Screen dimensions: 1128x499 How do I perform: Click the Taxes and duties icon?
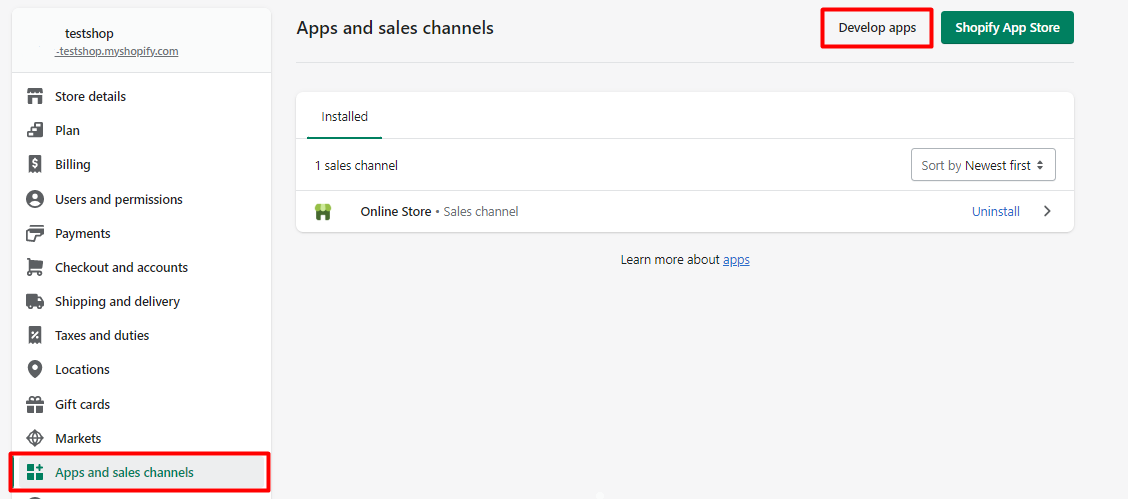[35, 335]
